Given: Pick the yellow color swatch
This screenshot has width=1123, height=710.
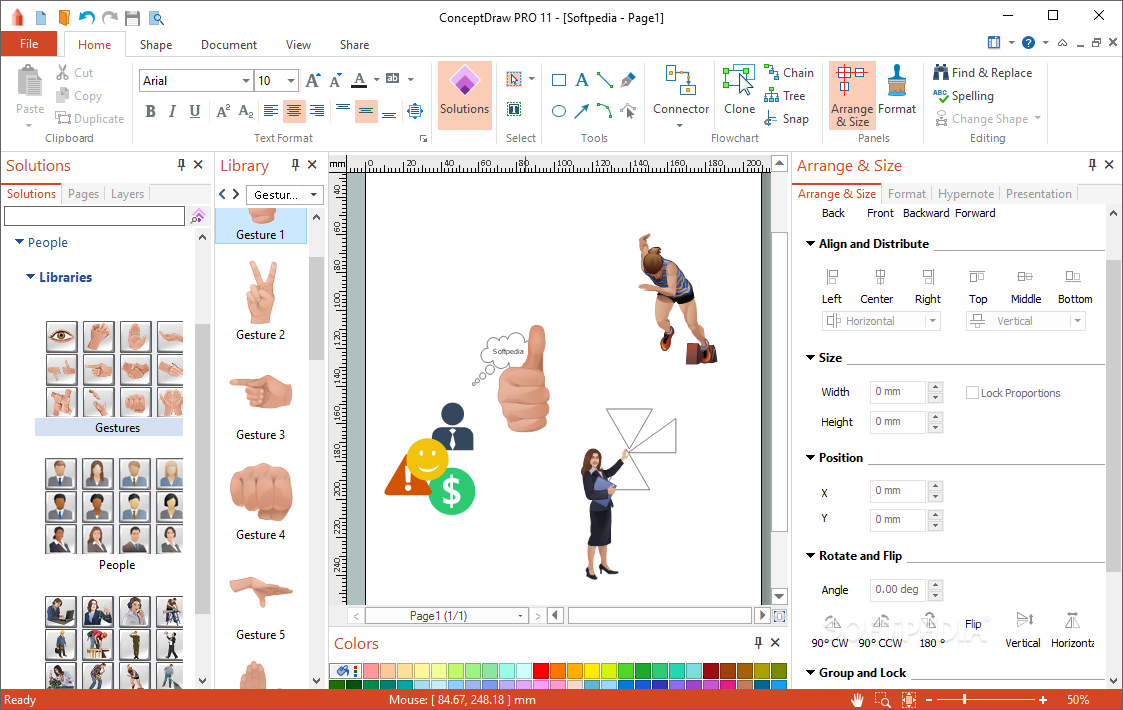Looking at the screenshot, I should (x=592, y=671).
